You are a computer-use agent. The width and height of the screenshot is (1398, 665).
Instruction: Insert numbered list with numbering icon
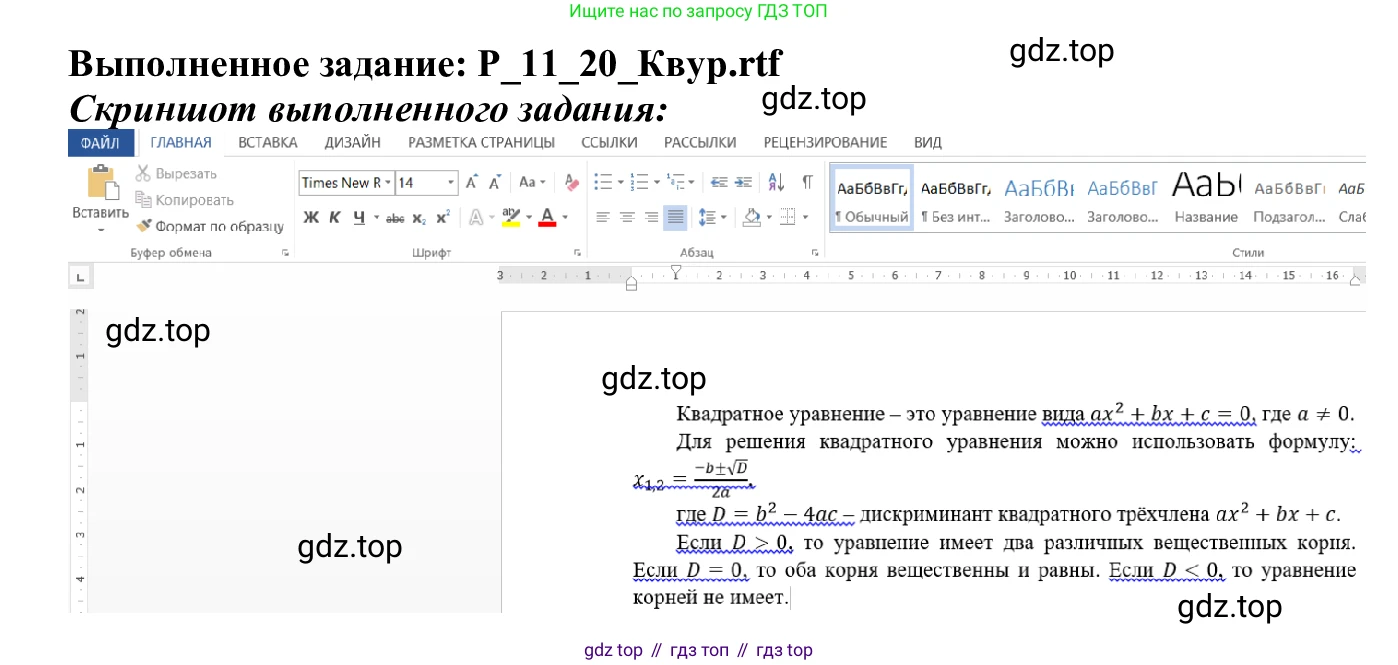tap(641, 182)
